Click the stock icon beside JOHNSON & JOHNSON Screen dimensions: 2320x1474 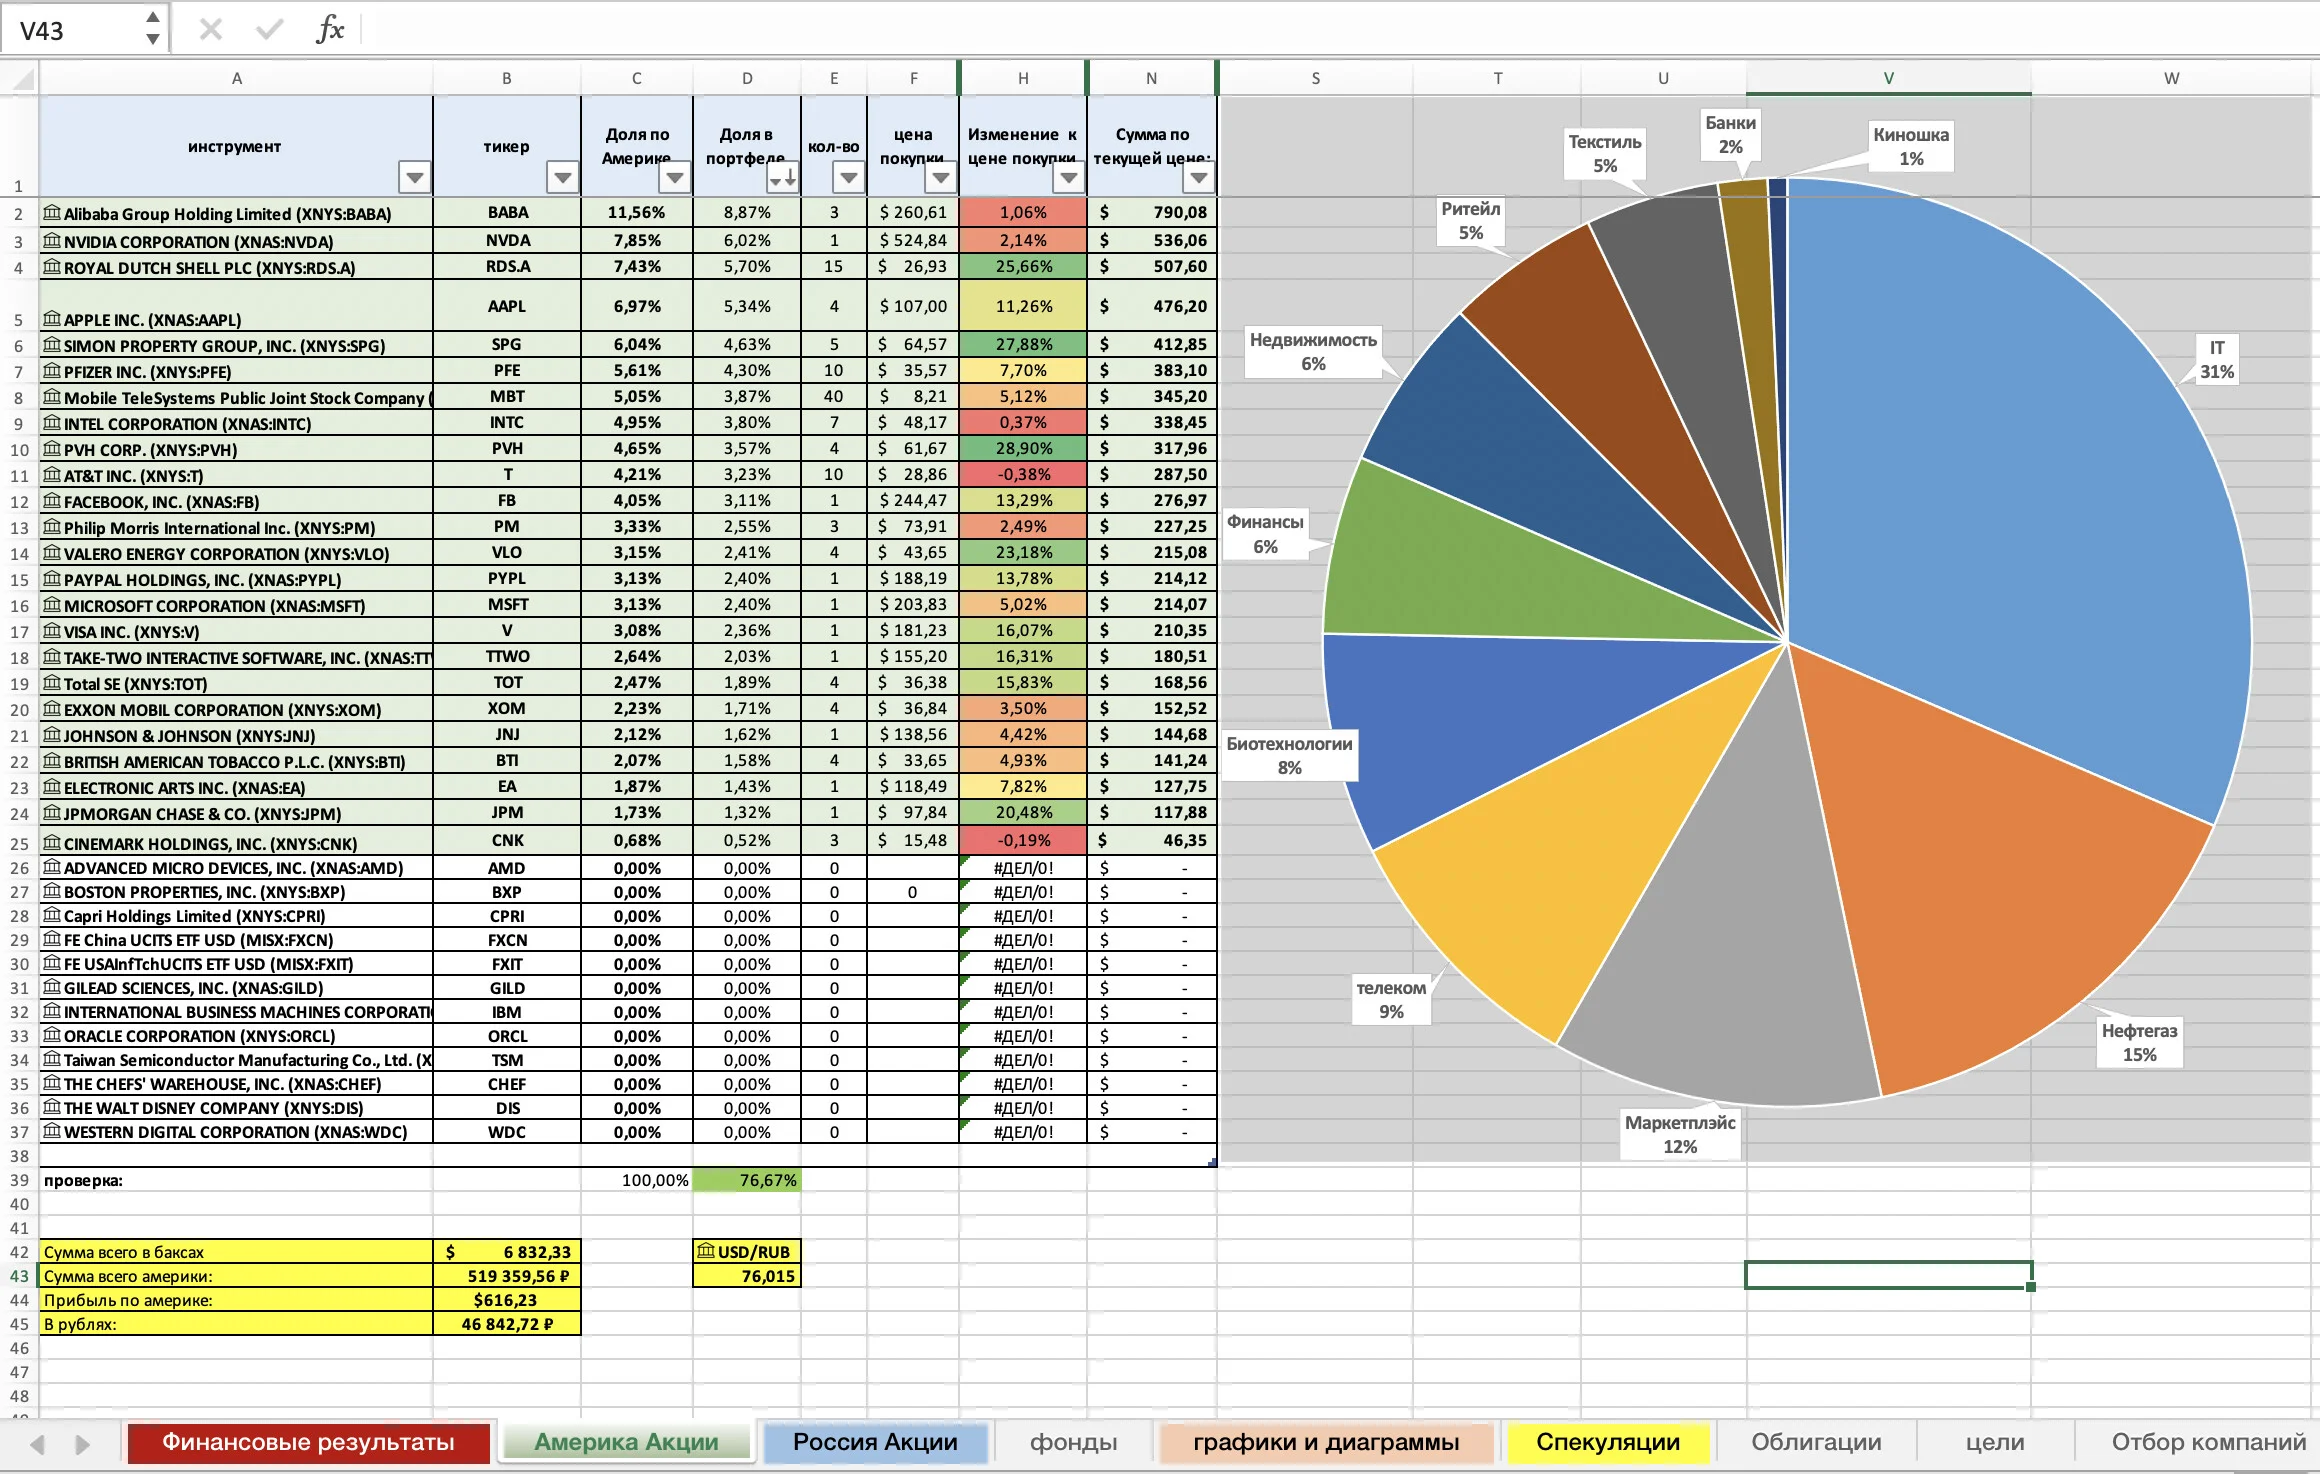click(52, 734)
